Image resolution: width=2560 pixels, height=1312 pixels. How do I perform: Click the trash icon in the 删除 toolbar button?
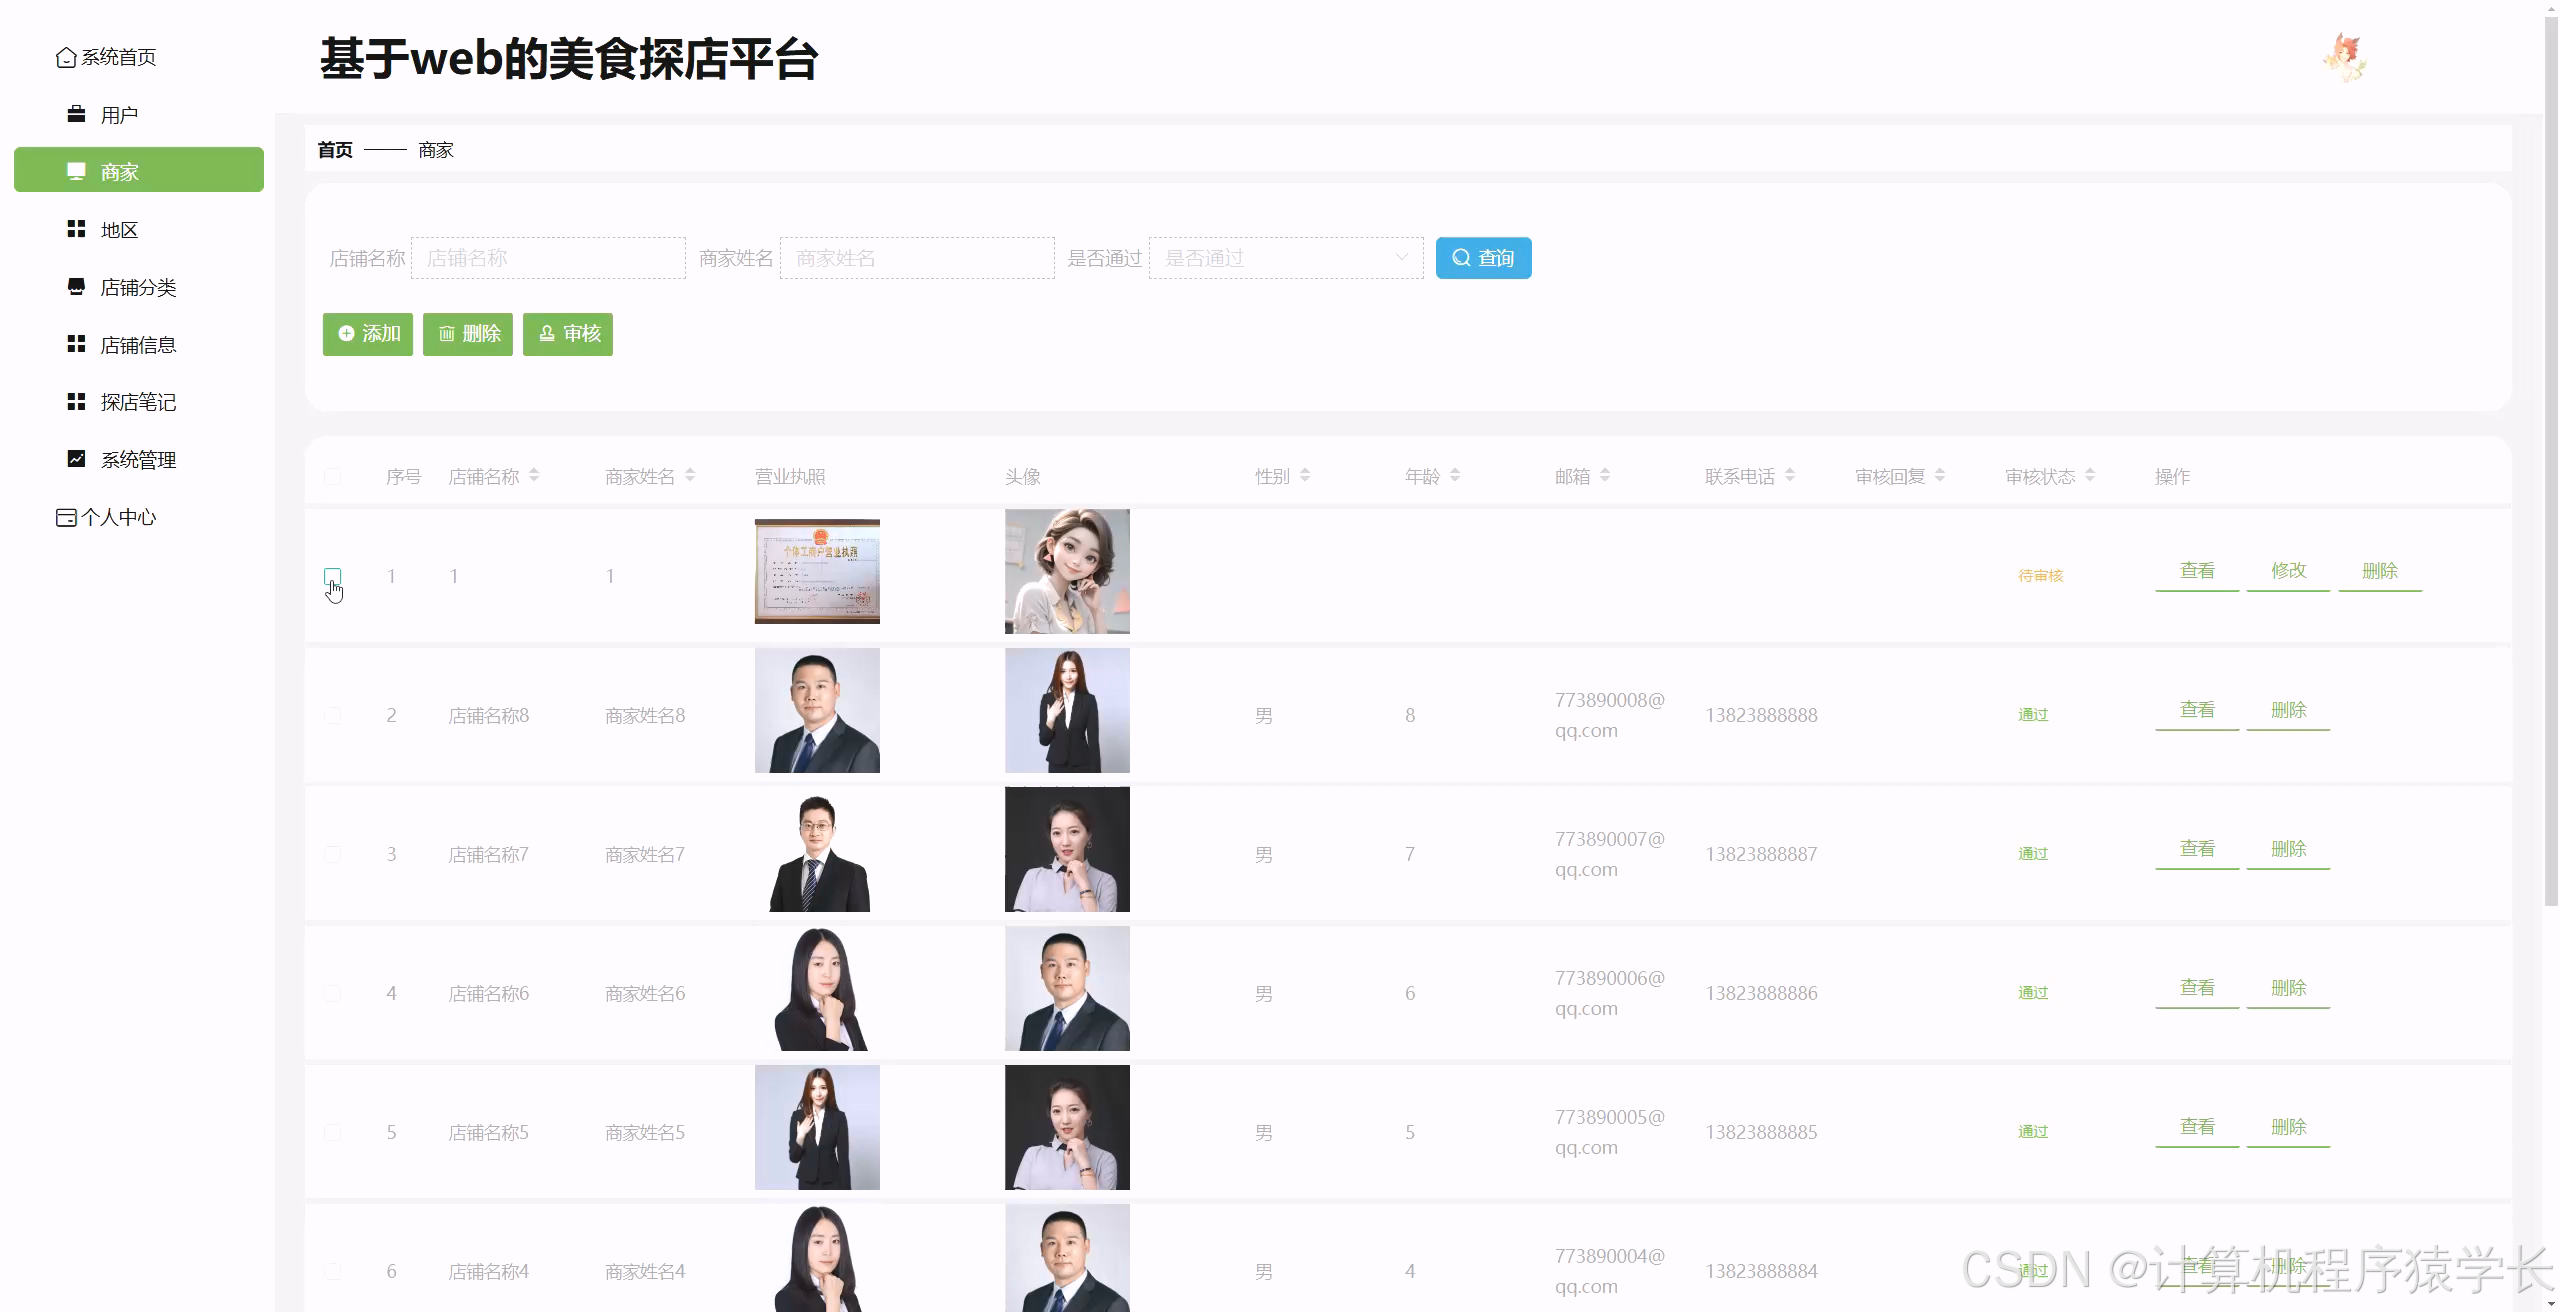(x=446, y=334)
